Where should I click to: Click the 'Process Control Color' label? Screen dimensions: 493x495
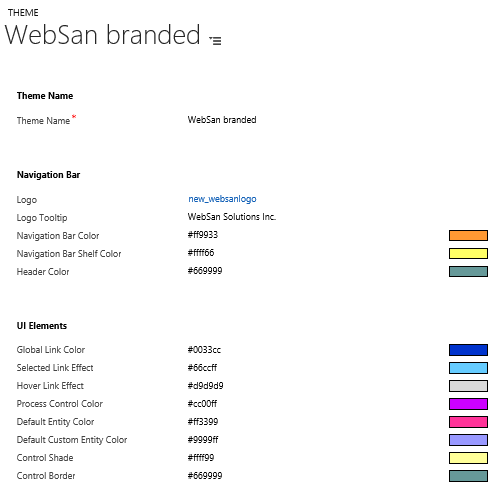click(x=60, y=404)
